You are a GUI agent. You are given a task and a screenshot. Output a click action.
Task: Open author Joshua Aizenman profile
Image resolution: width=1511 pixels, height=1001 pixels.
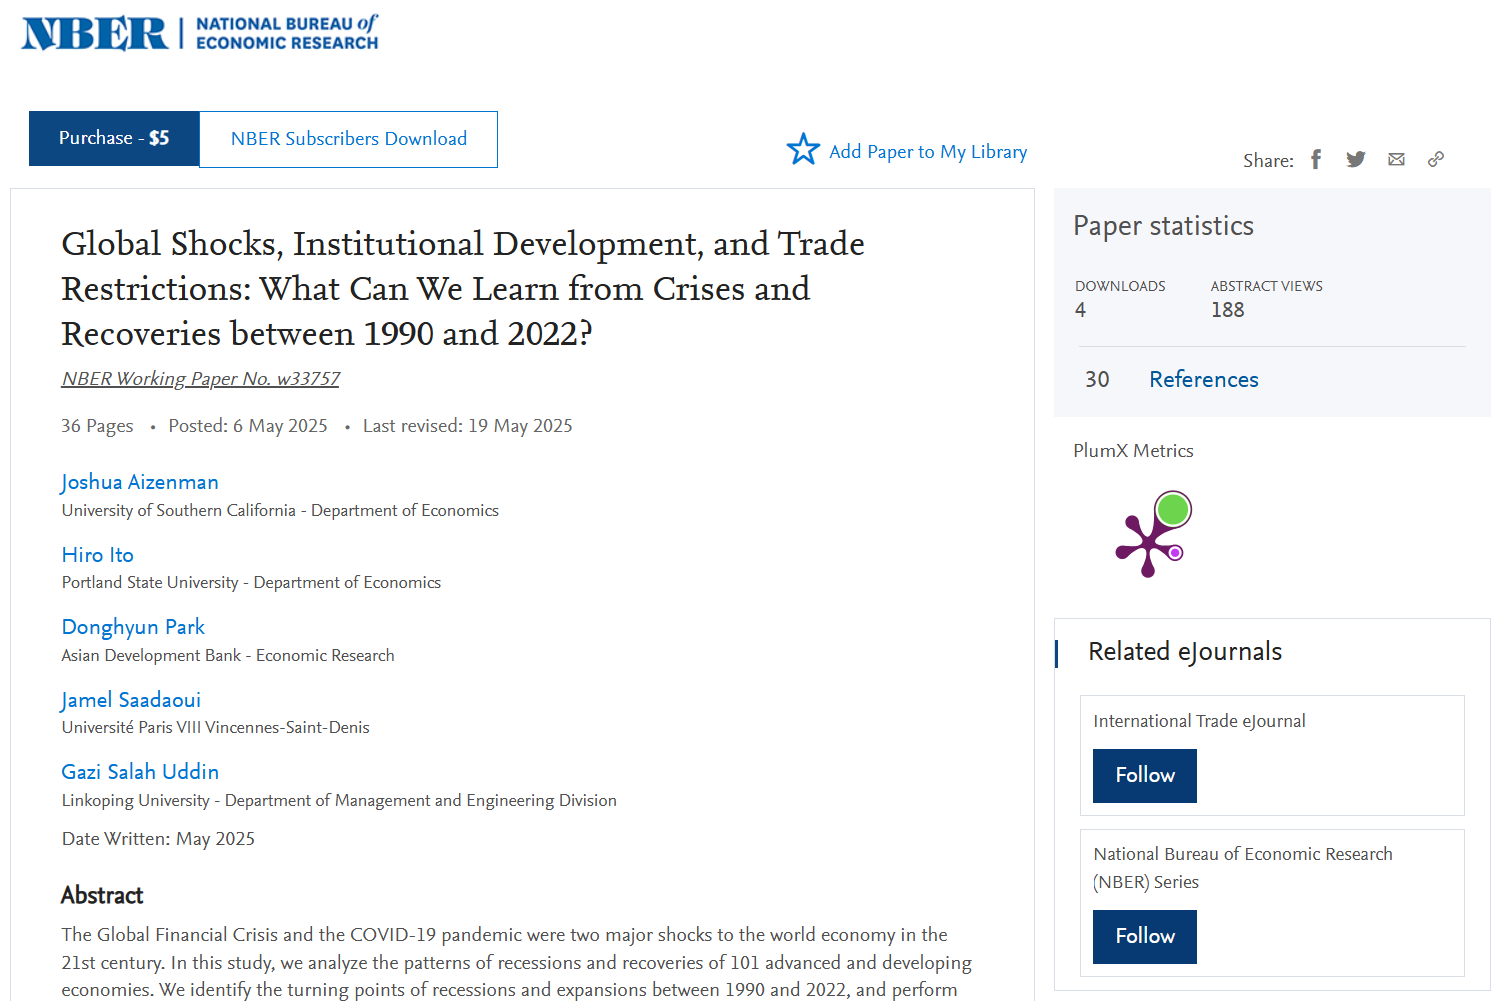point(140,482)
